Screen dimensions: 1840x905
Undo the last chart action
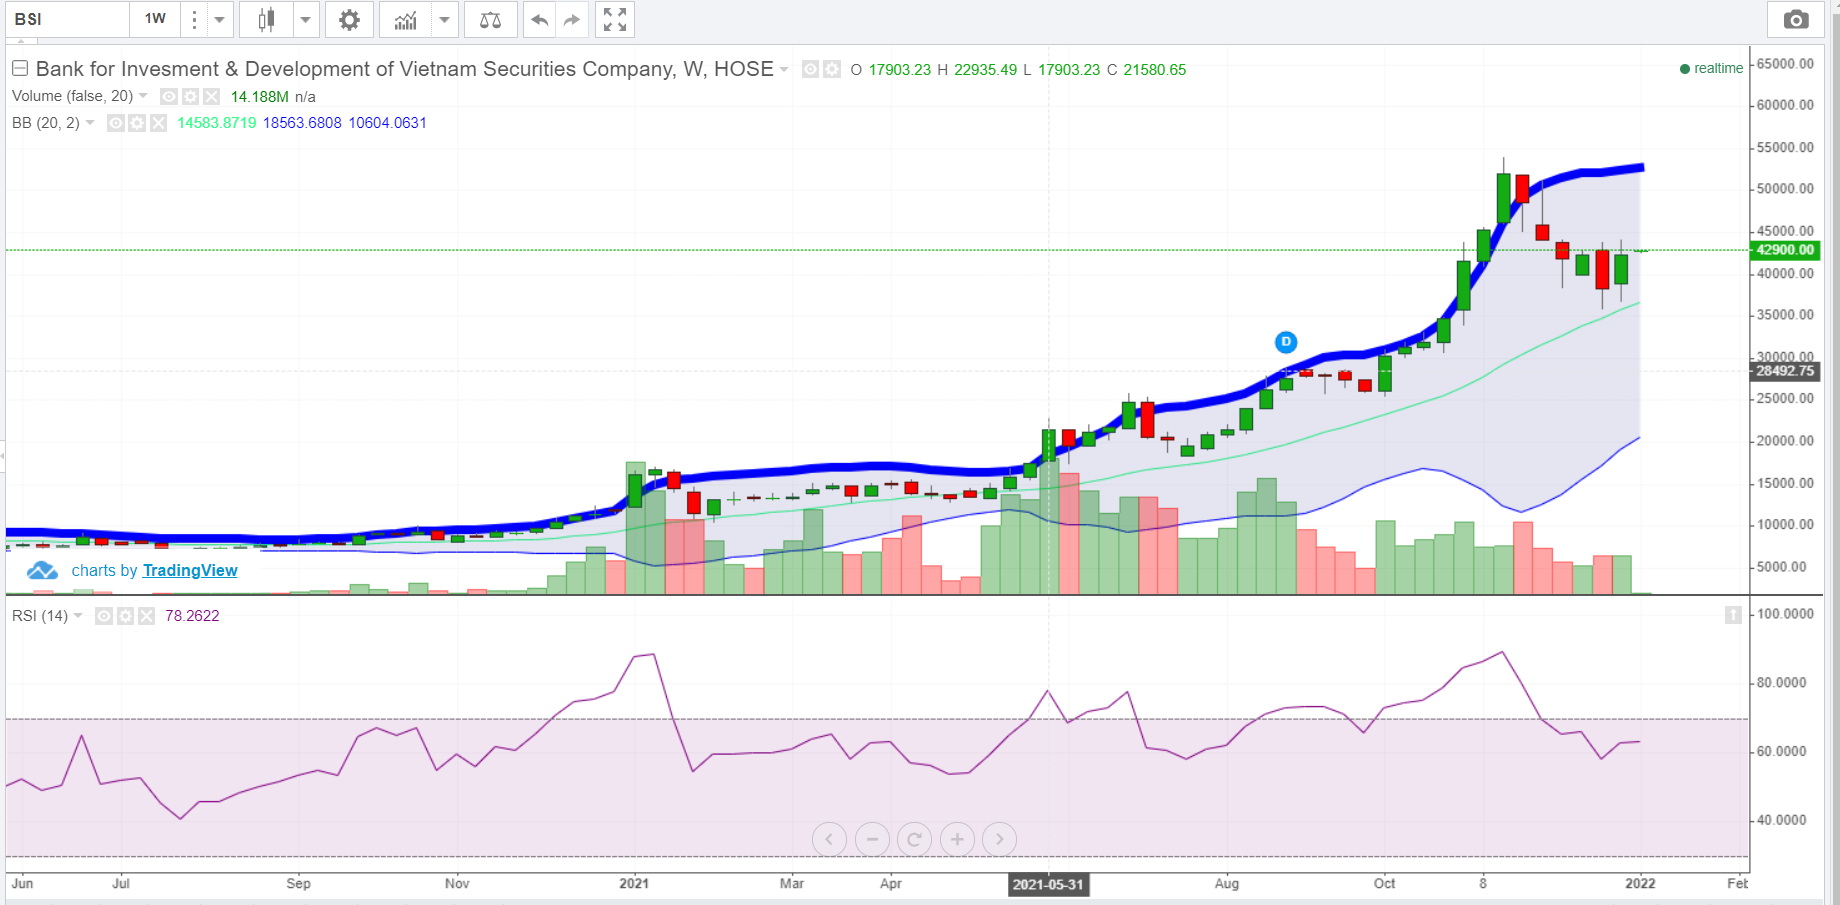pyautogui.click(x=539, y=20)
